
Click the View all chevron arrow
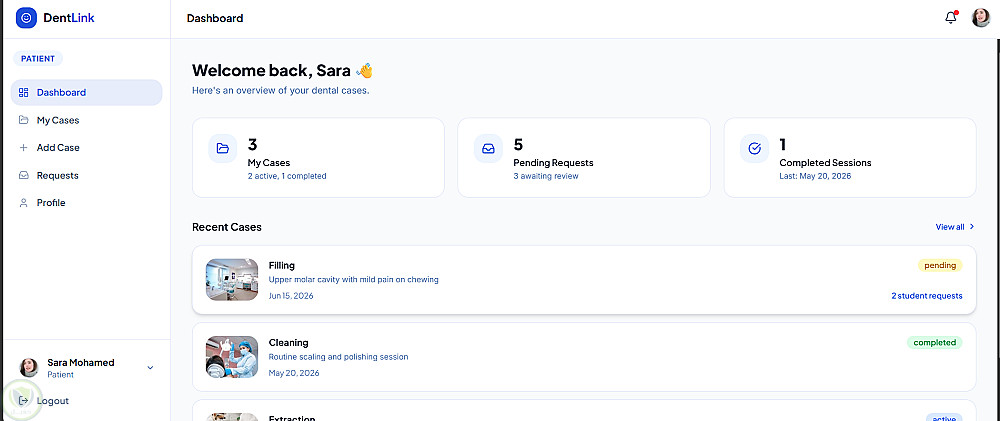(971, 226)
